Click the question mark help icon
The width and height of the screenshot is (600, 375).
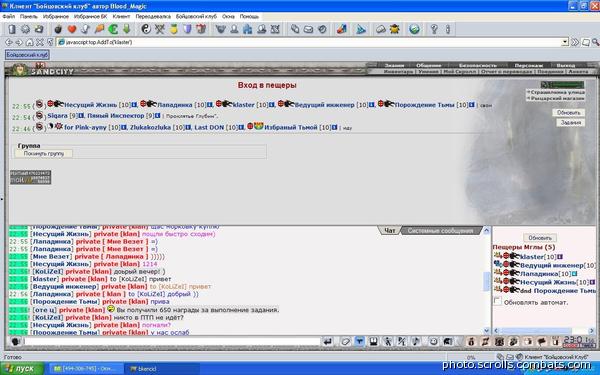[434, 29]
